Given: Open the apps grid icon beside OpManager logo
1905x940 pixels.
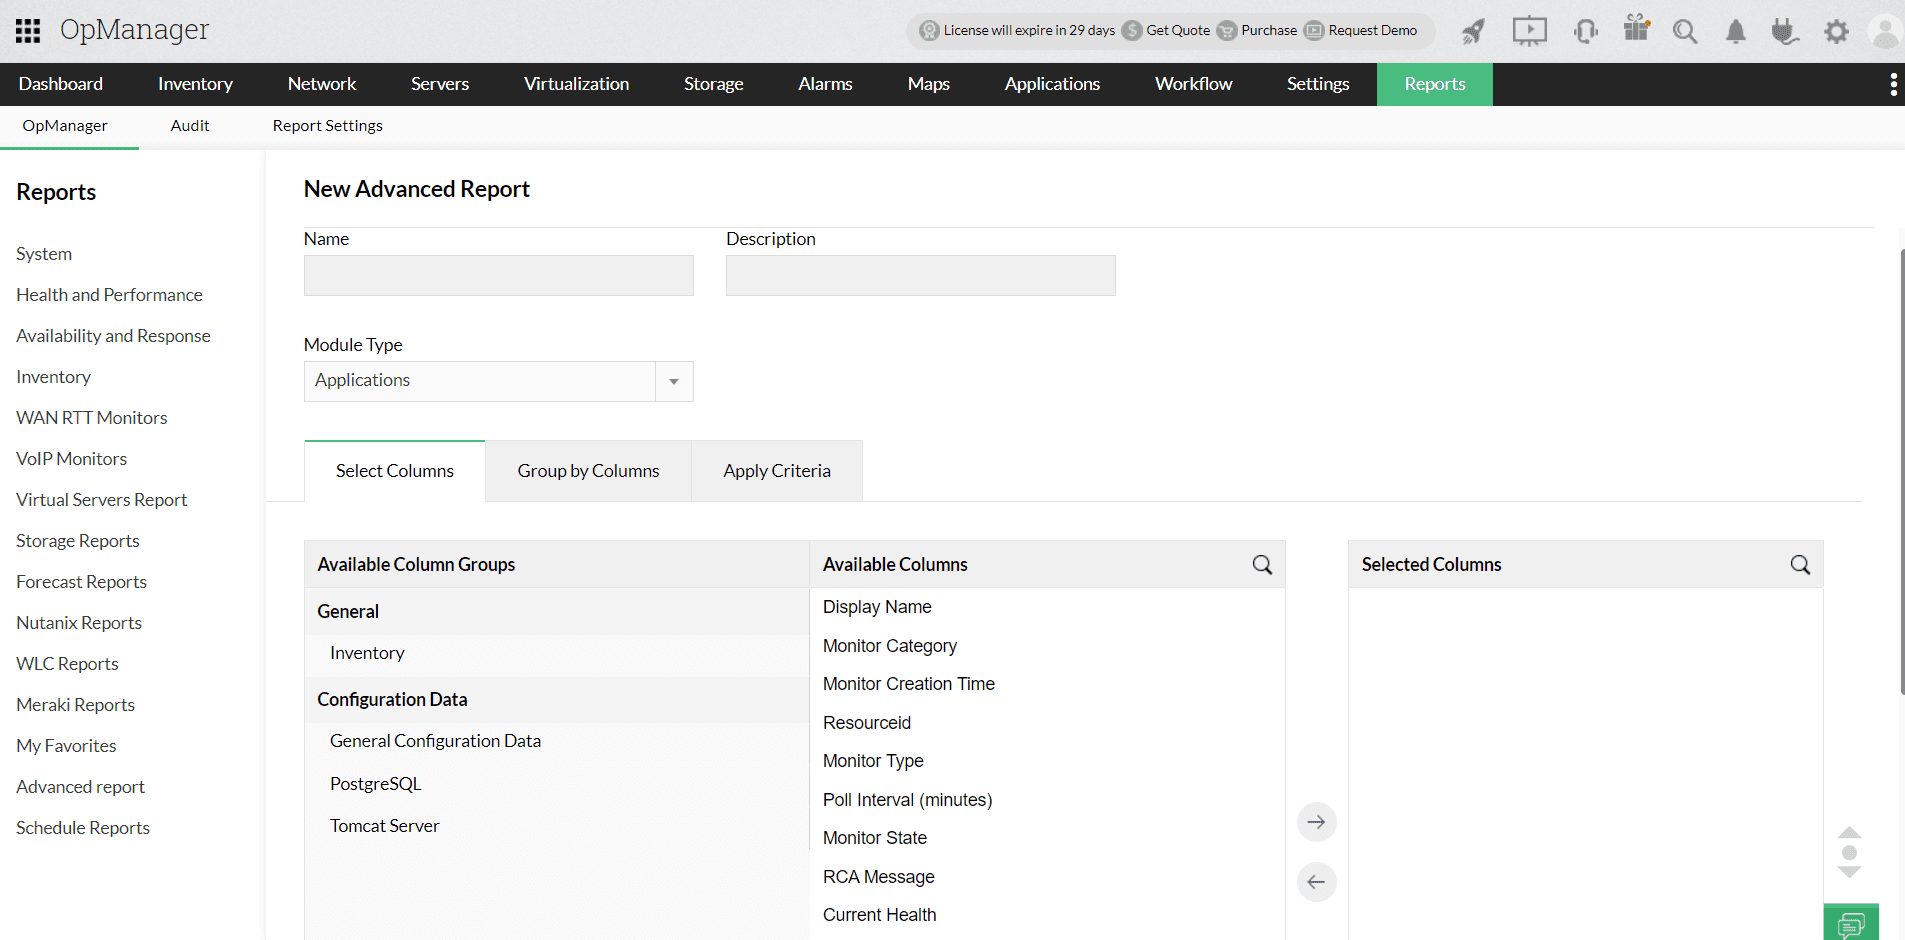Looking at the screenshot, I should (x=27, y=30).
